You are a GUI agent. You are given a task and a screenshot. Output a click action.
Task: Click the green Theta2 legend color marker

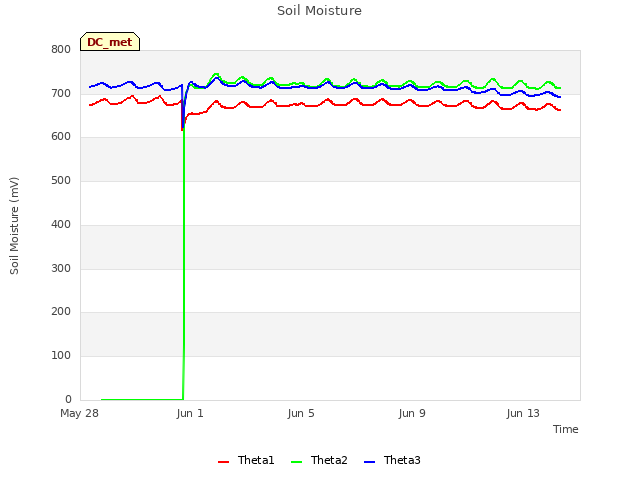[x=296, y=462]
